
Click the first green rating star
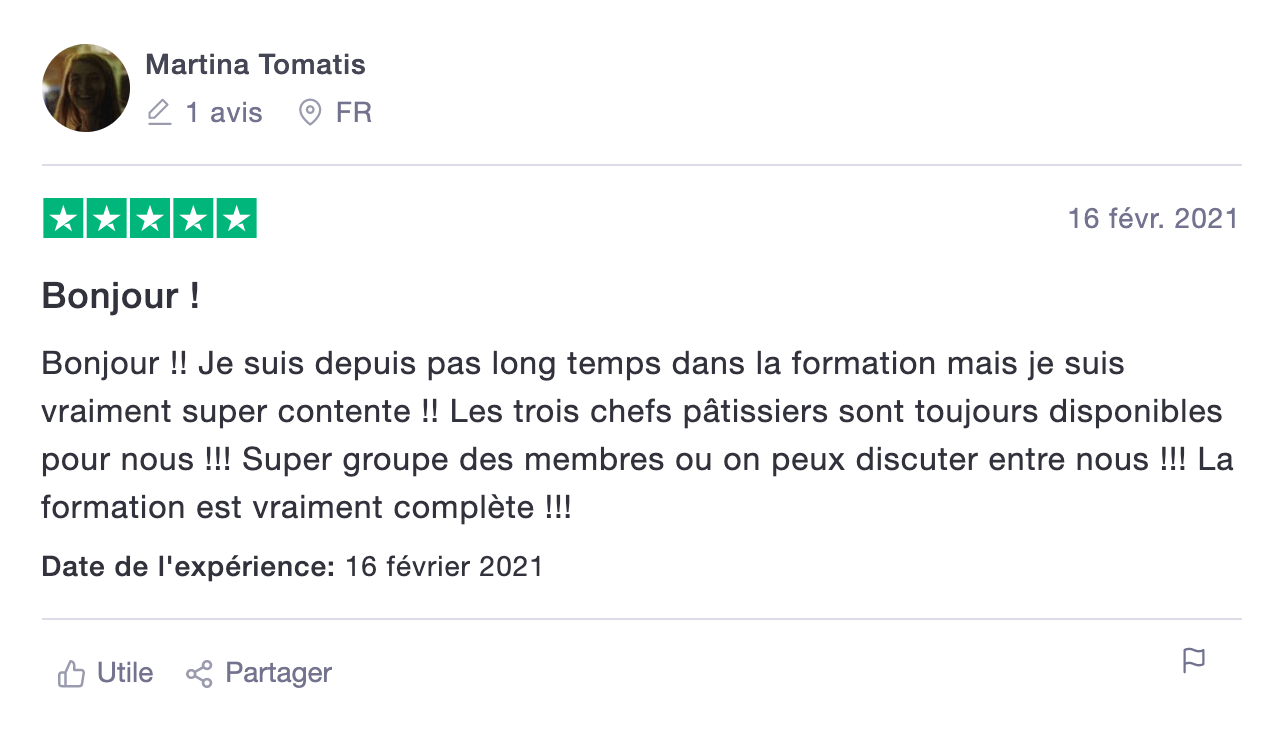(x=63, y=218)
